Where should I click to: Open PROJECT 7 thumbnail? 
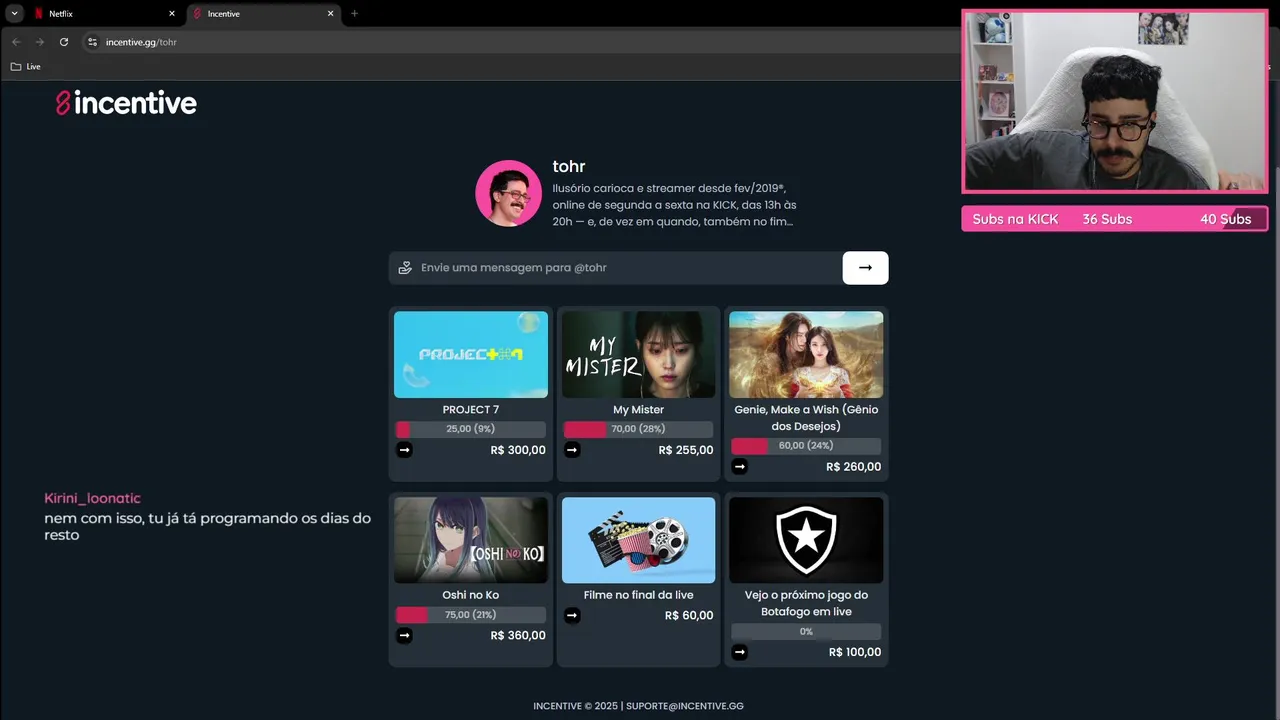tap(471, 355)
